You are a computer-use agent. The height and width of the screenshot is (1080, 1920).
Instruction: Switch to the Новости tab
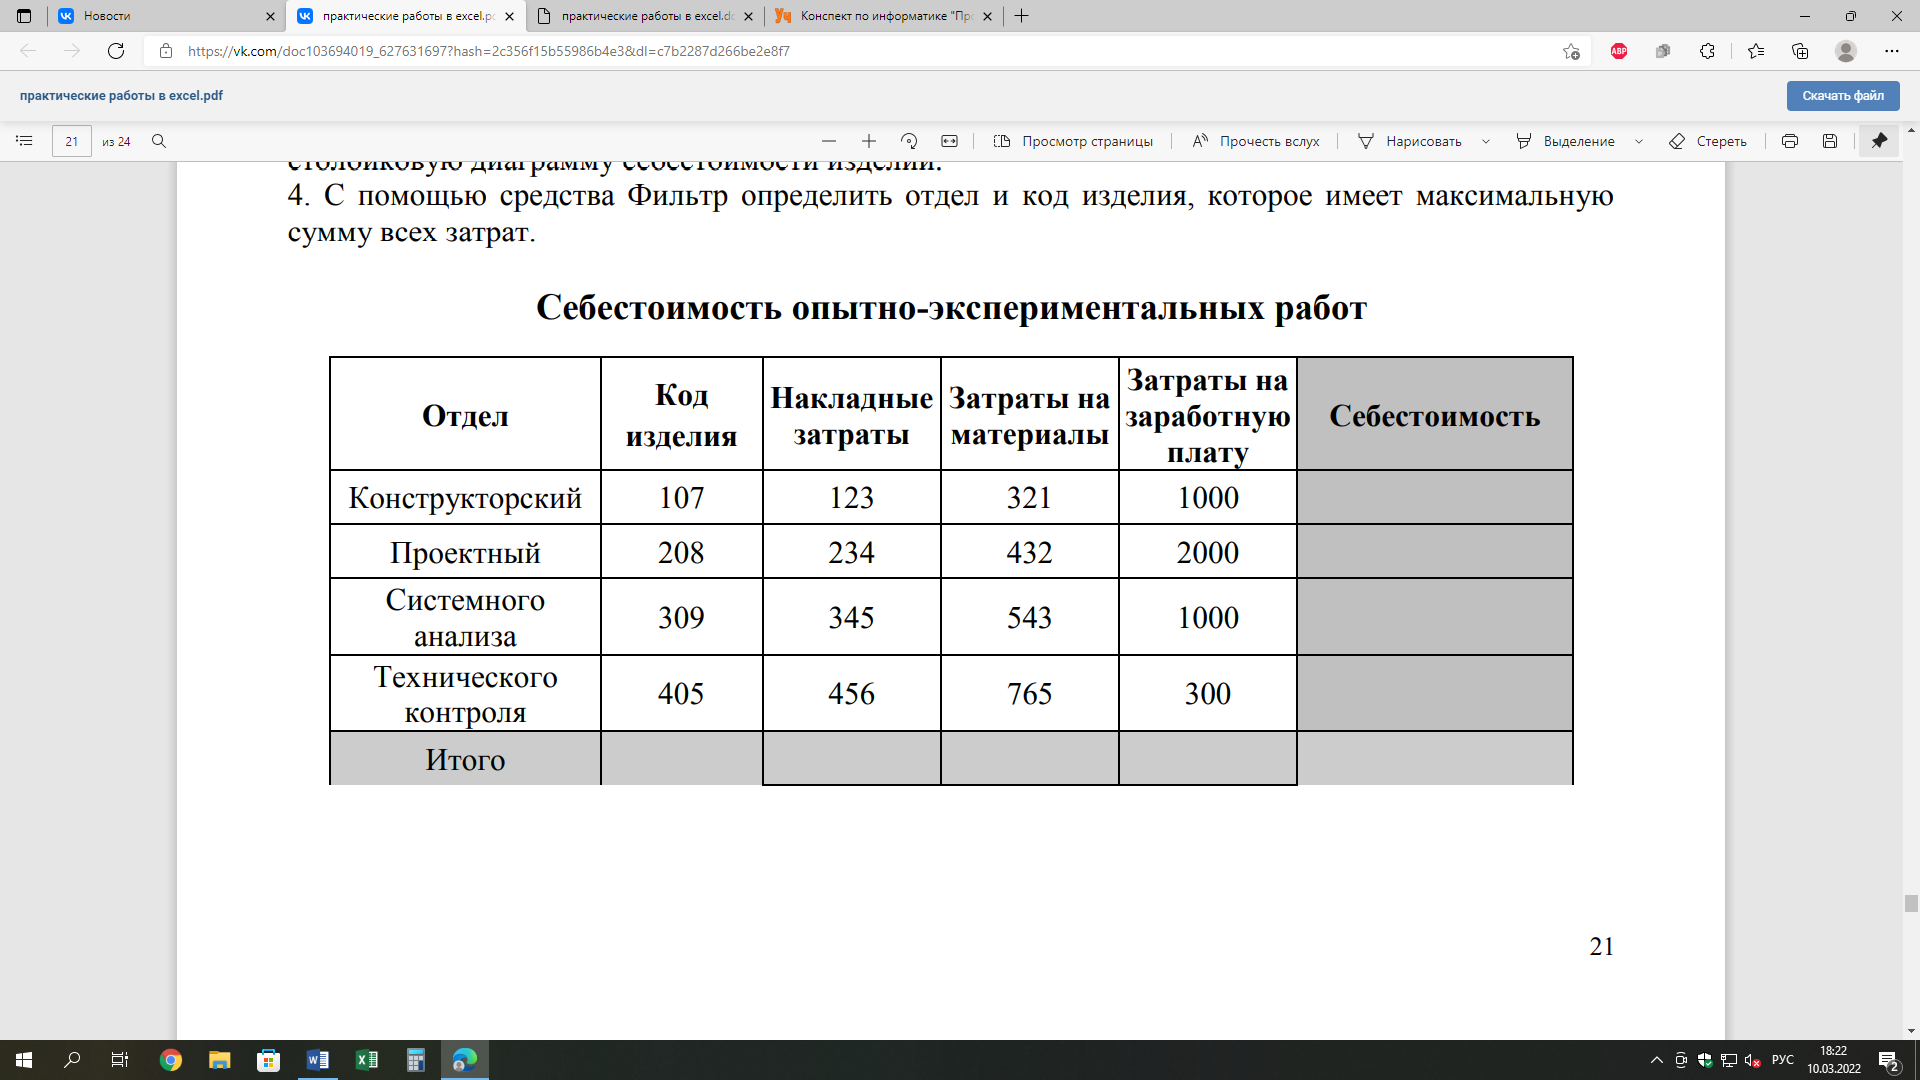[x=166, y=16]
